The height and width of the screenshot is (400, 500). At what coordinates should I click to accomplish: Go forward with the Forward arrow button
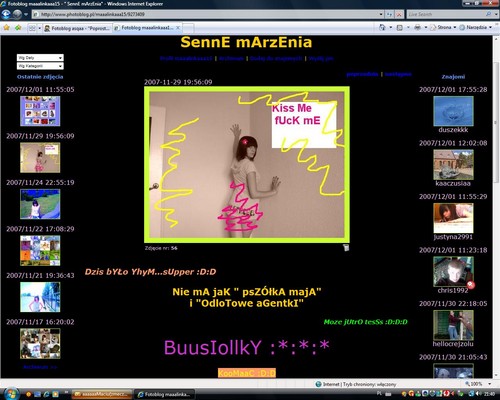click(17, 14)
